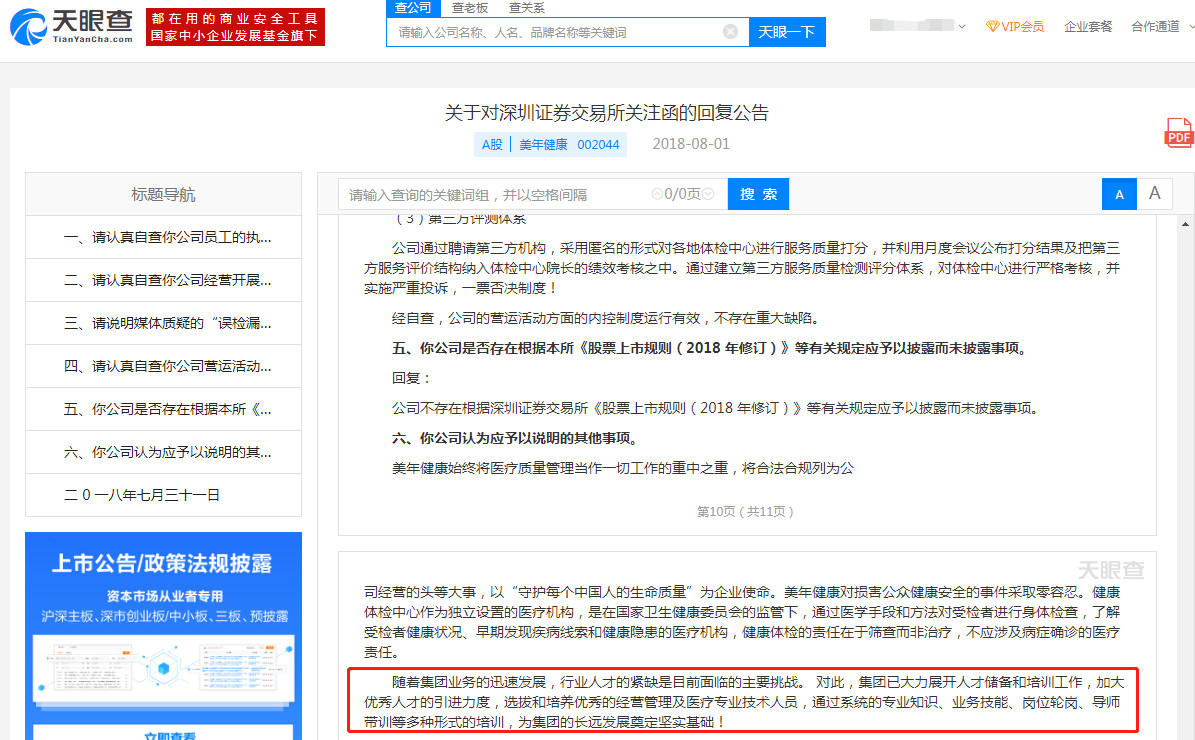Jump to section 五、你公司是否存在根据本所
This screenshot has width=1195, height=740.
click(164, 409)
